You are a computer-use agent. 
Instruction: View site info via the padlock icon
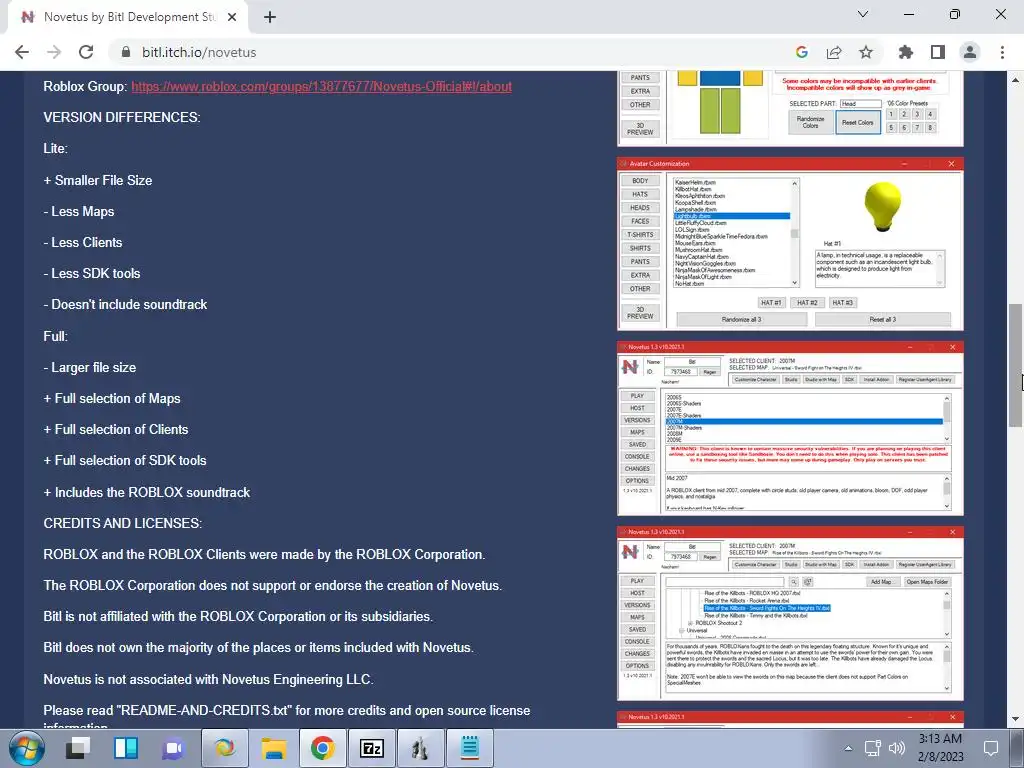(126, 52)
